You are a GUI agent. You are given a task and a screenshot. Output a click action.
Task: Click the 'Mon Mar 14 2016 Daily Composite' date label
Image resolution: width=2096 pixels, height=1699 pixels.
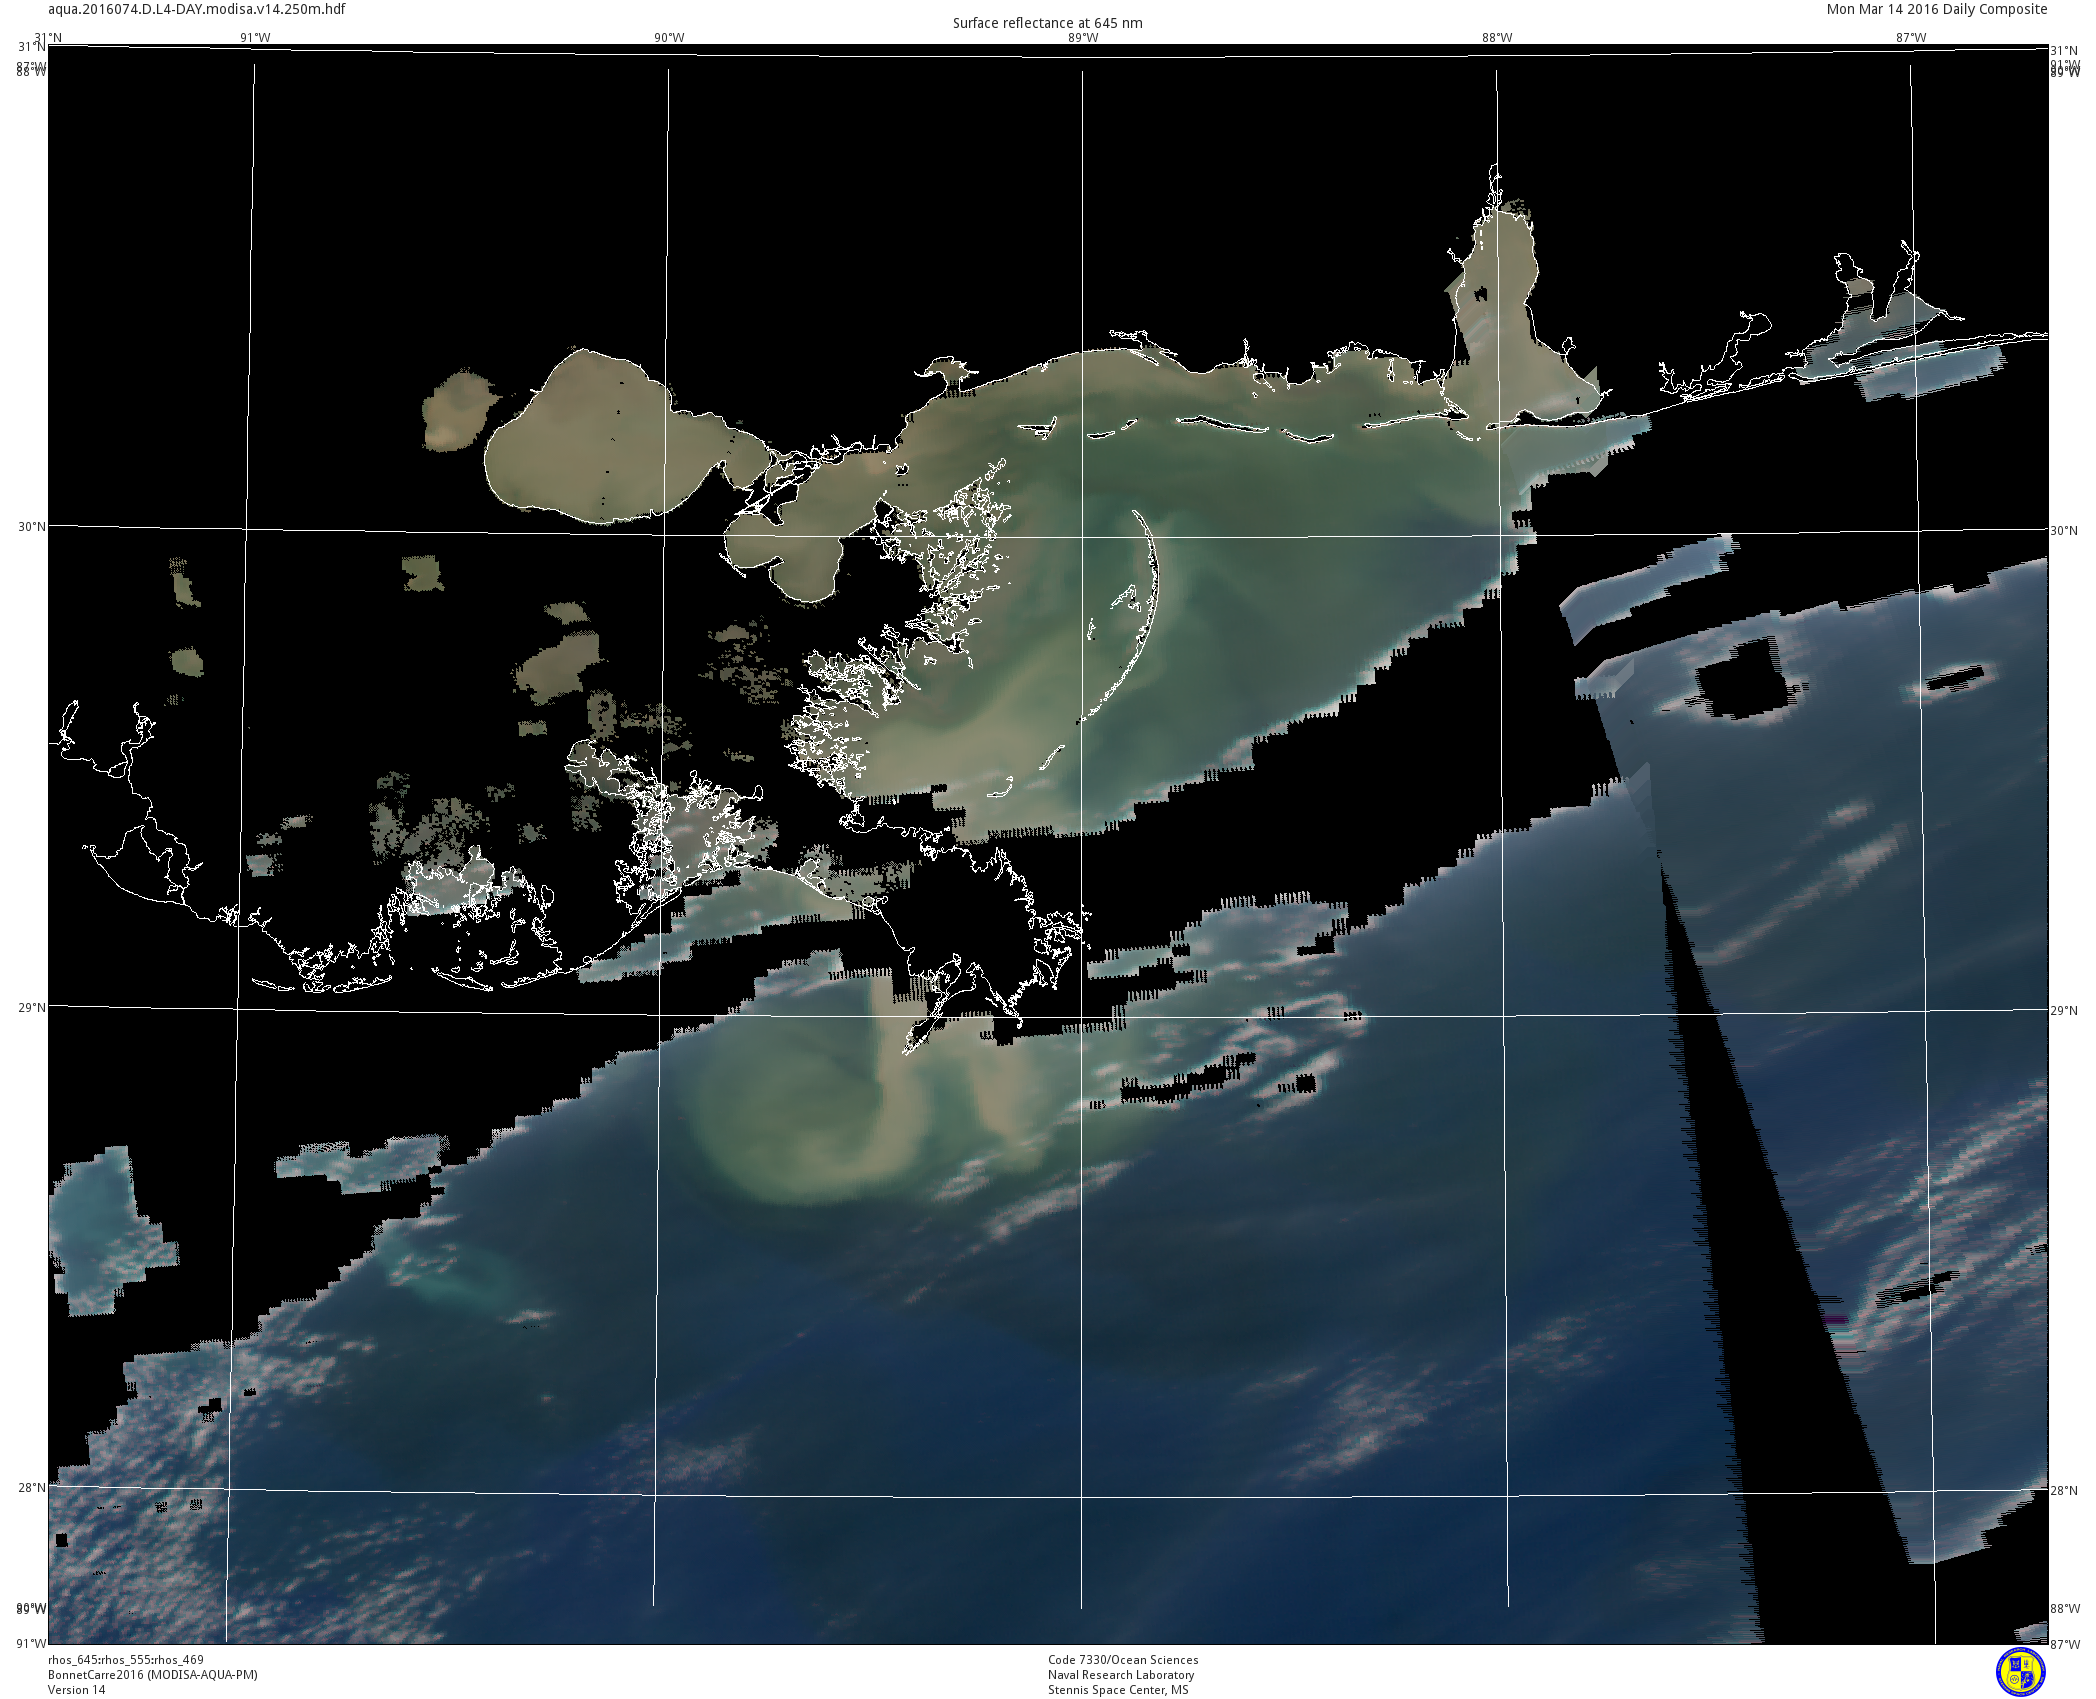[1937, 9]
